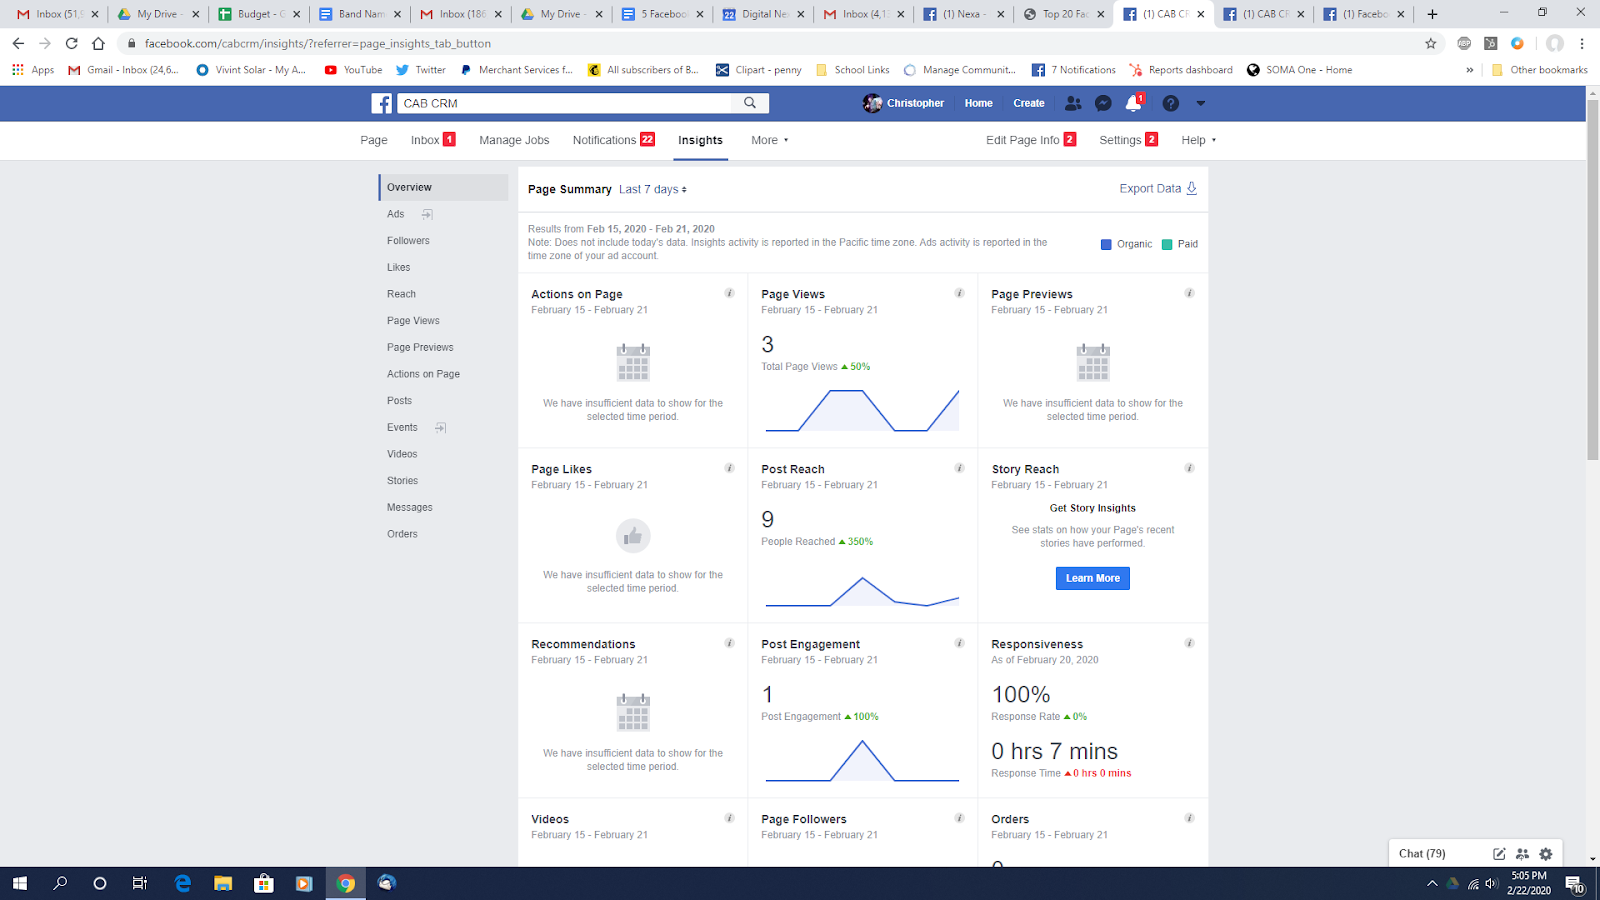Click the browser address bar URL
1600x900 pixels.
pyautogui.click(x=318, y=43)
